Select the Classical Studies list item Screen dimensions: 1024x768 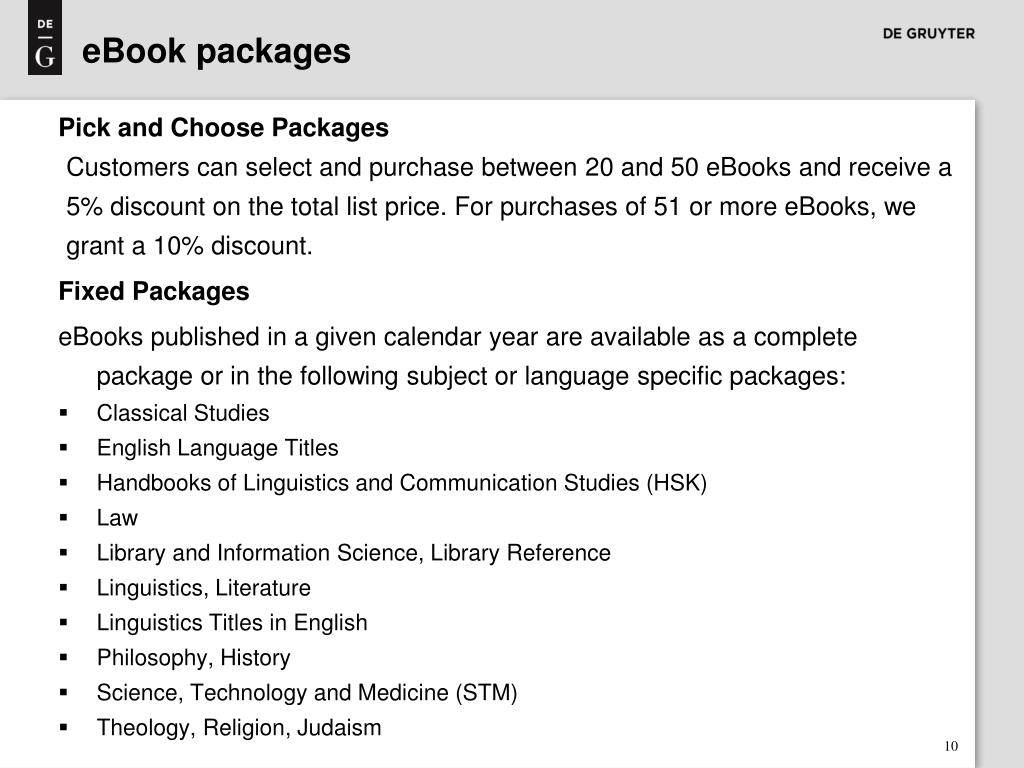(183, 413)
